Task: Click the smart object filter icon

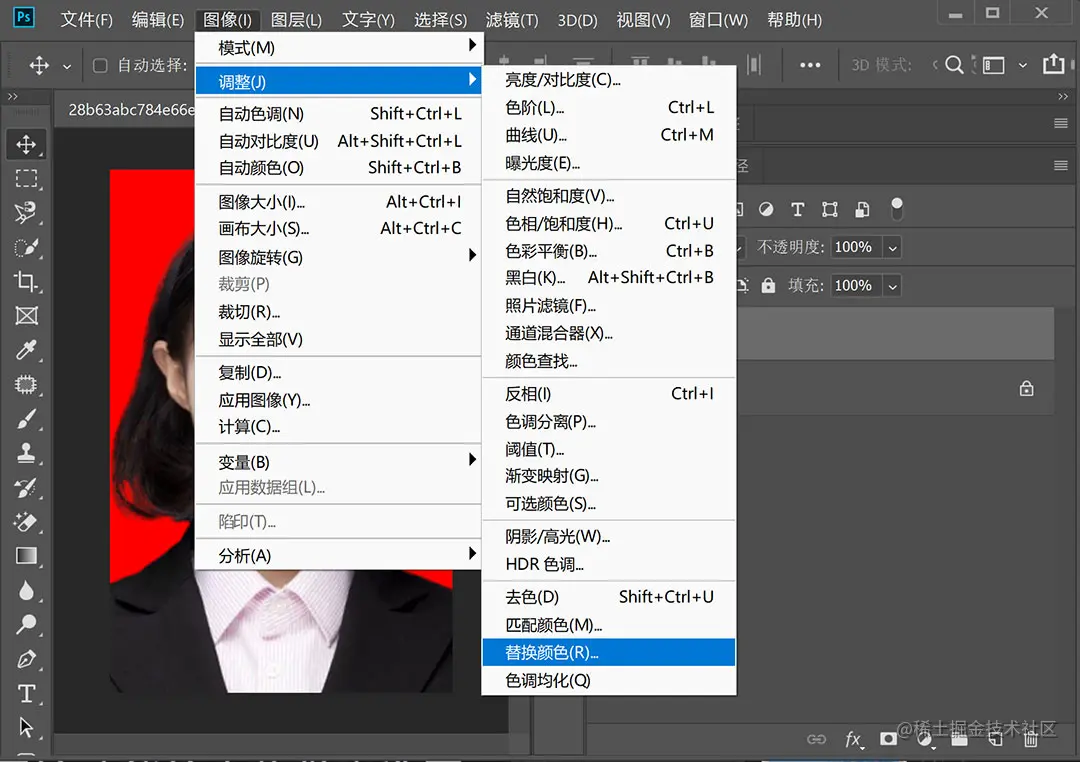Action: pyautogui.click(x=862, y=209)
